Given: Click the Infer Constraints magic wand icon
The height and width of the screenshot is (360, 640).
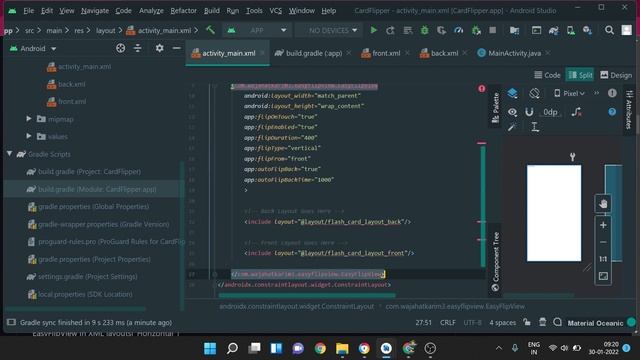Looking at the screenshot, I should click(x=512, y=127).
